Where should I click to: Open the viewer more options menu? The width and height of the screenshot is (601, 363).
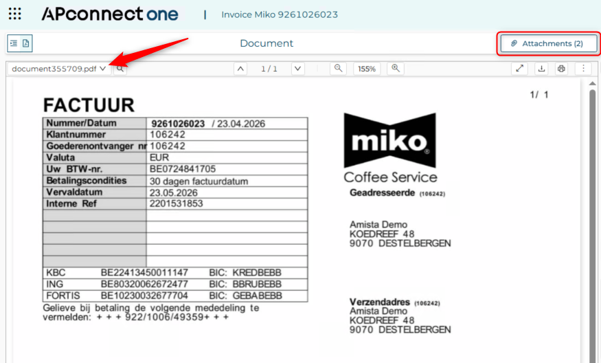point(583,69)
